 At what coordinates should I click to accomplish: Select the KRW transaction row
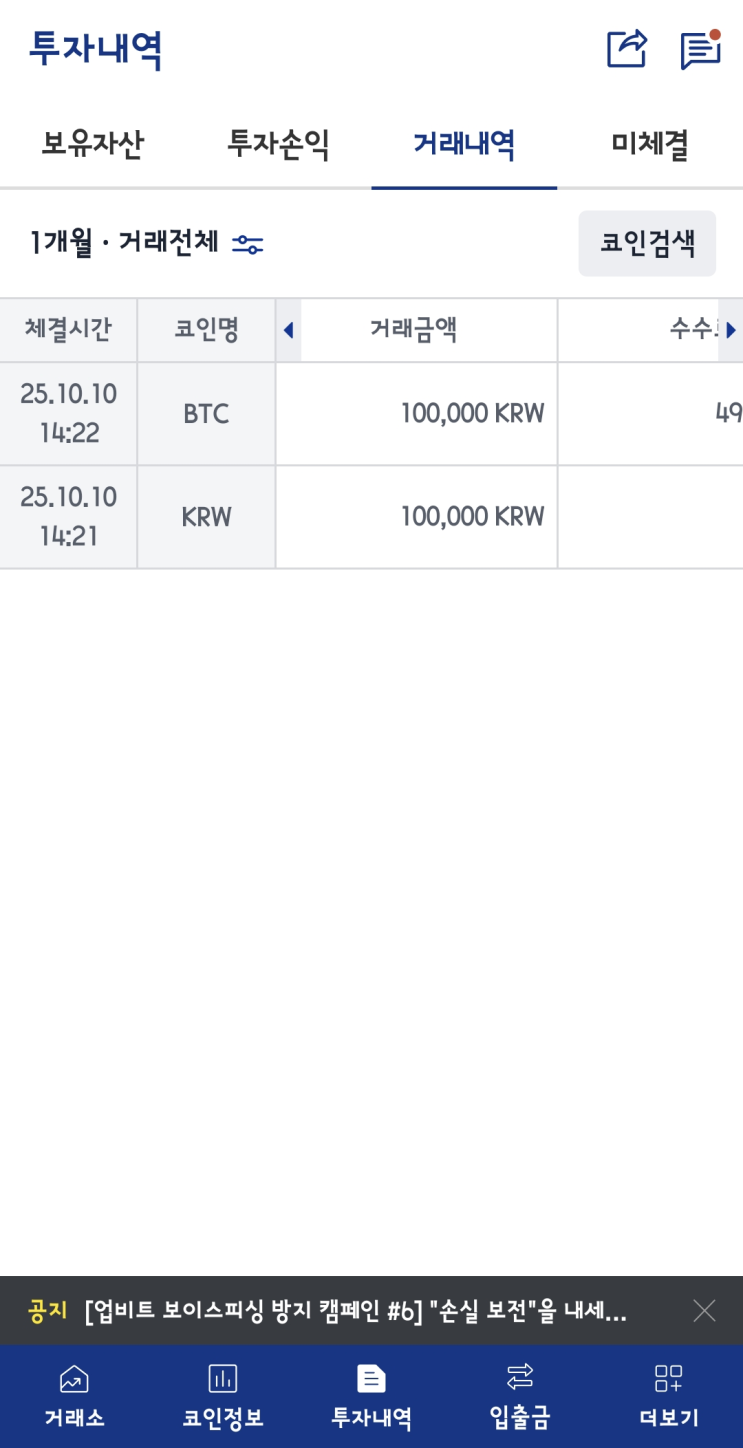coord(371,517)
